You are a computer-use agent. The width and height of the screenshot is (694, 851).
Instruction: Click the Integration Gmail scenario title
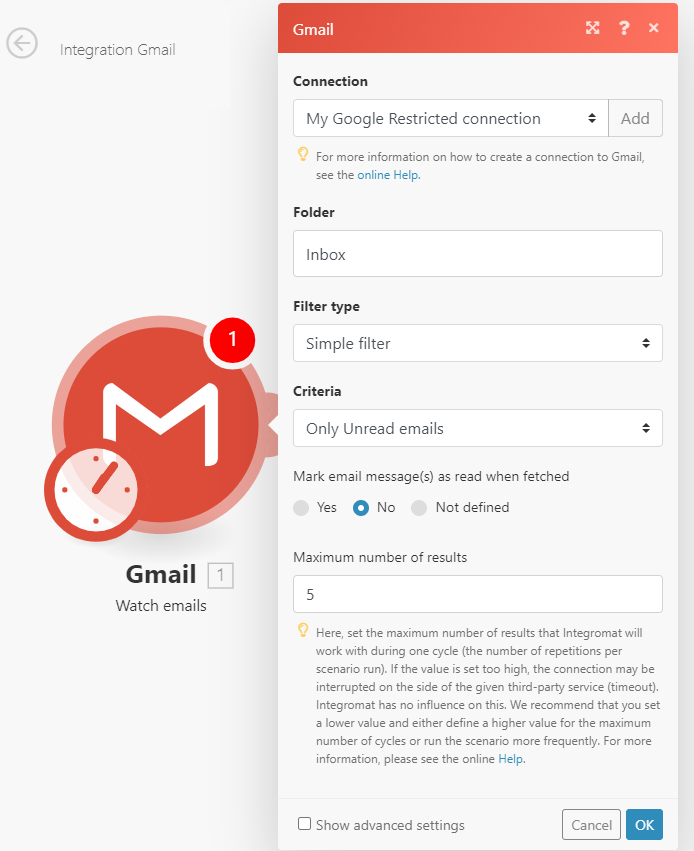(117, 50)
